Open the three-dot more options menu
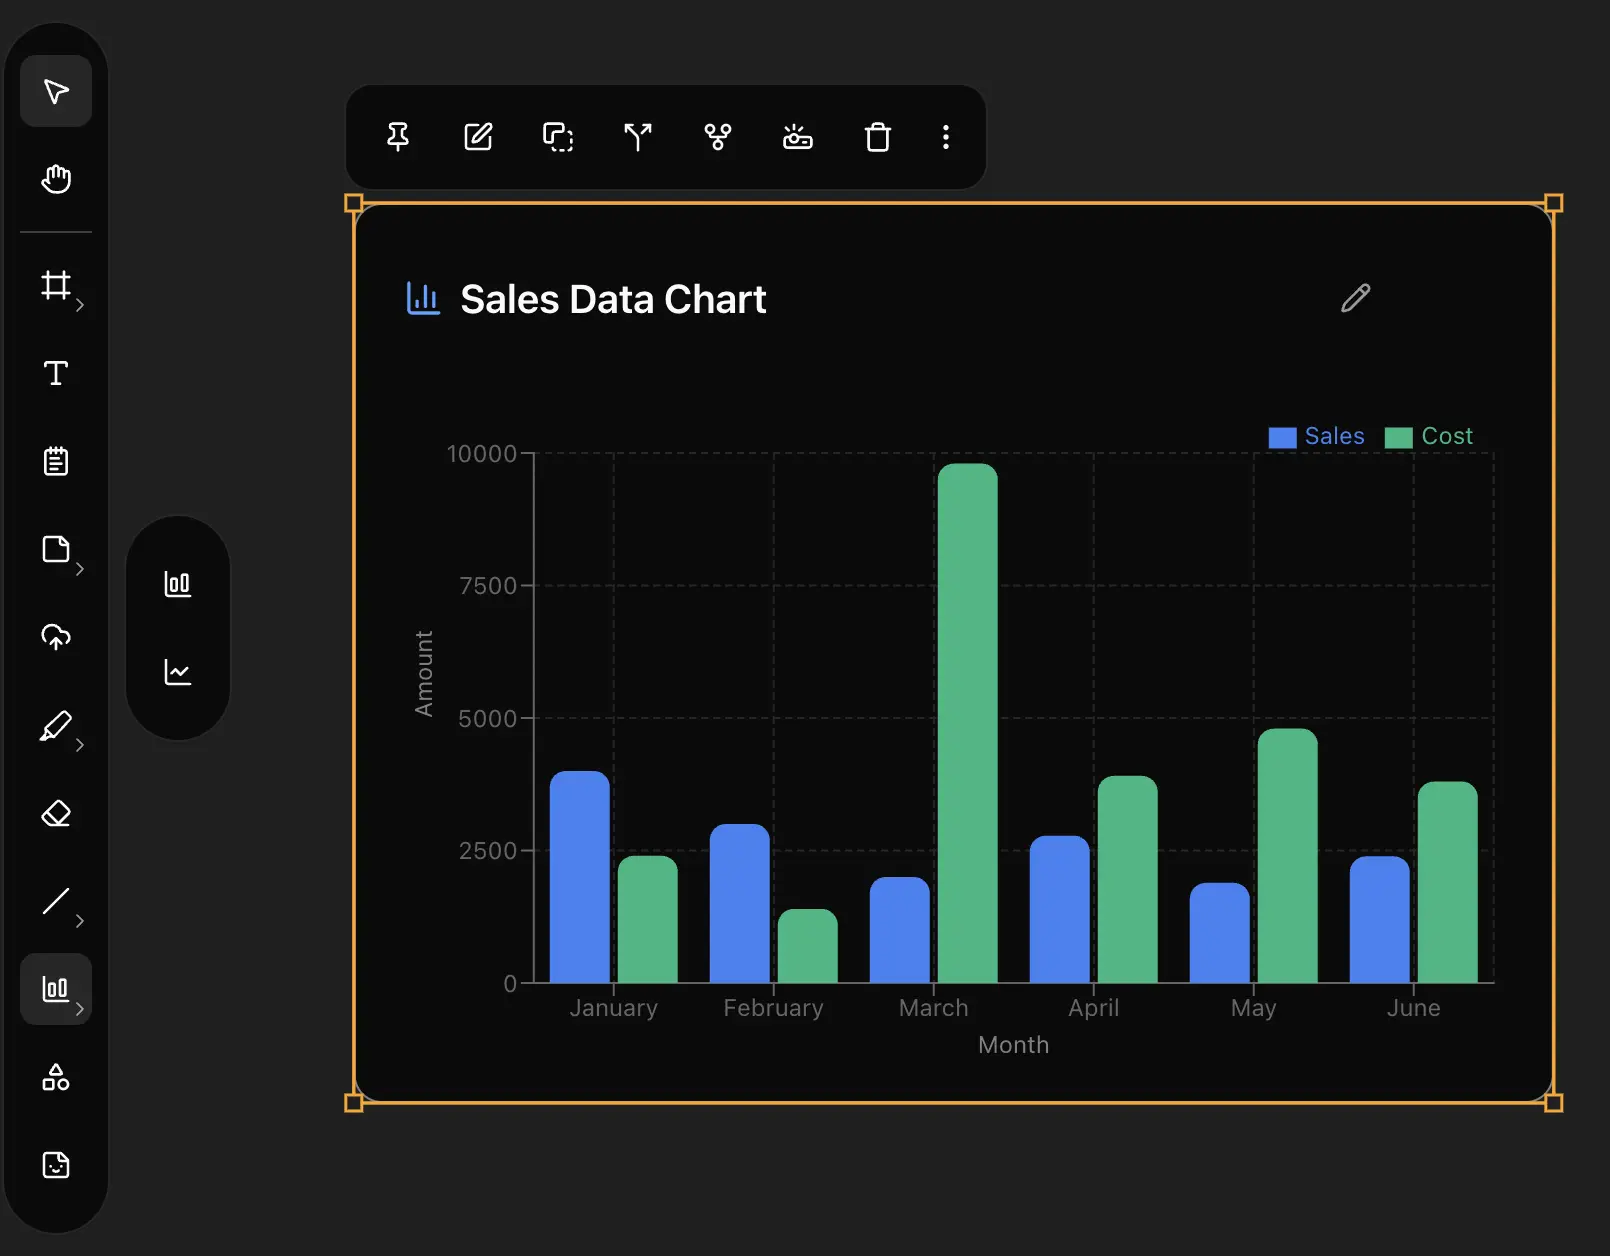Viewport: 1610px width, 1256px height. [945, 137]
